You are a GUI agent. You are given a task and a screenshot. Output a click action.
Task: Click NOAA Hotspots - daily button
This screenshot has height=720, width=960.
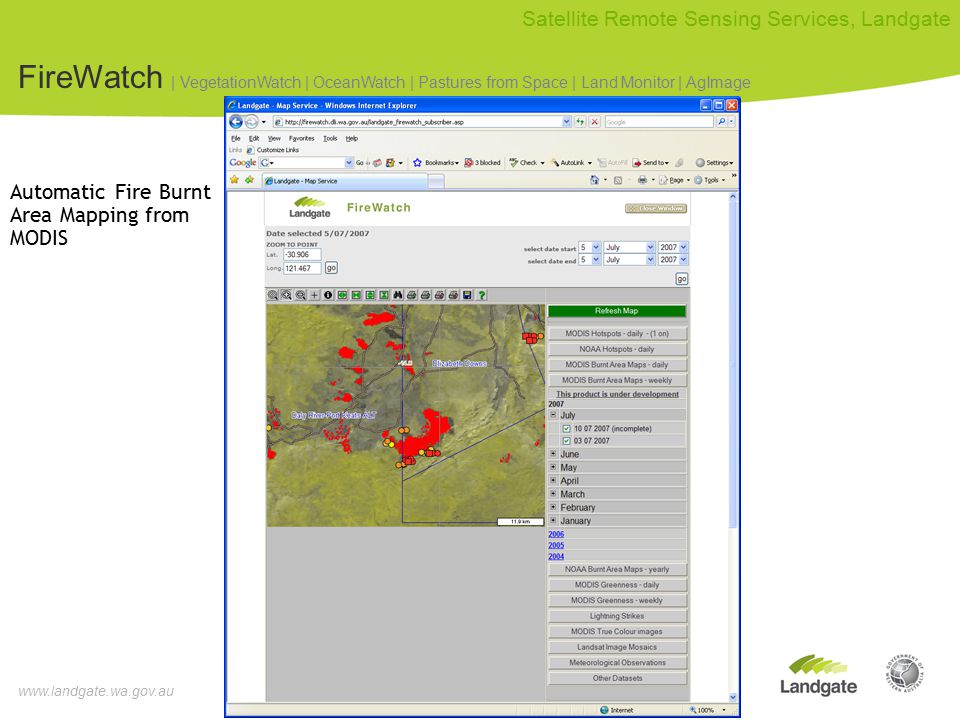click(617, 349)
